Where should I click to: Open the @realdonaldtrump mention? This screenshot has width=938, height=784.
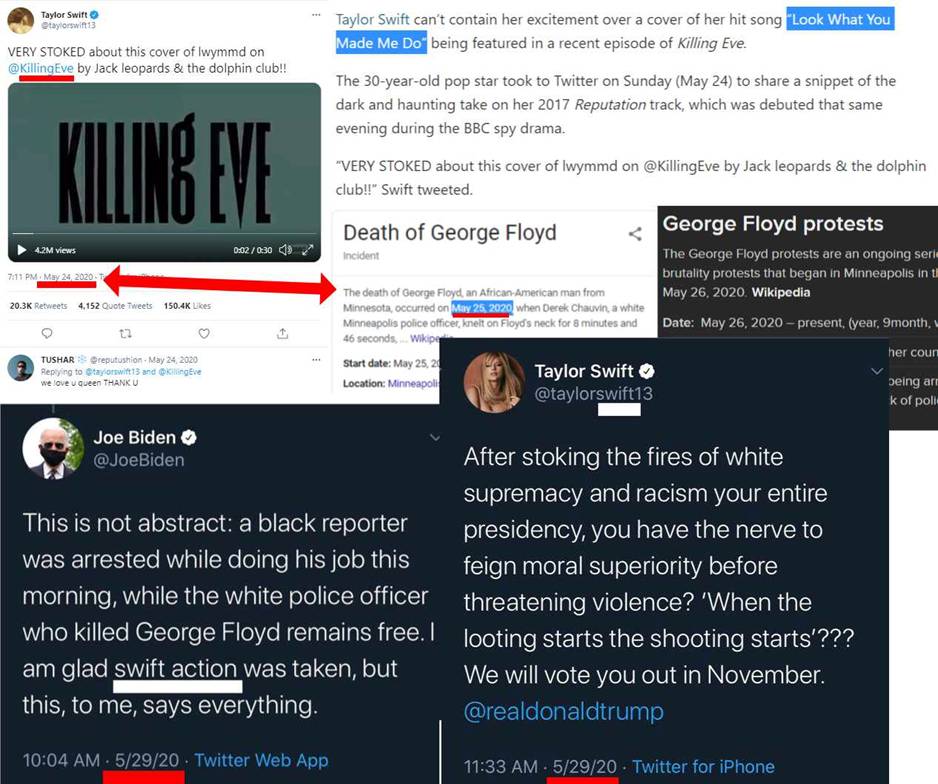pos(564,712)
